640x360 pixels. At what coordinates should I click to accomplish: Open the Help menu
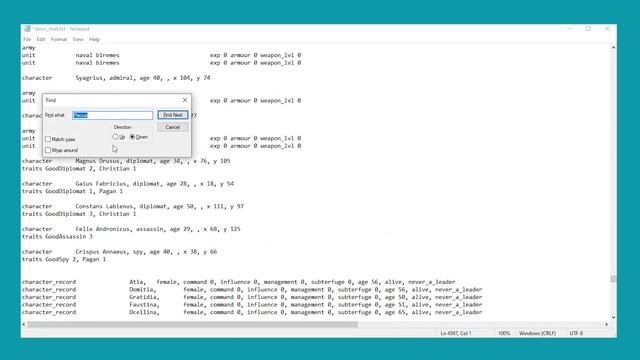coord(94,40)
